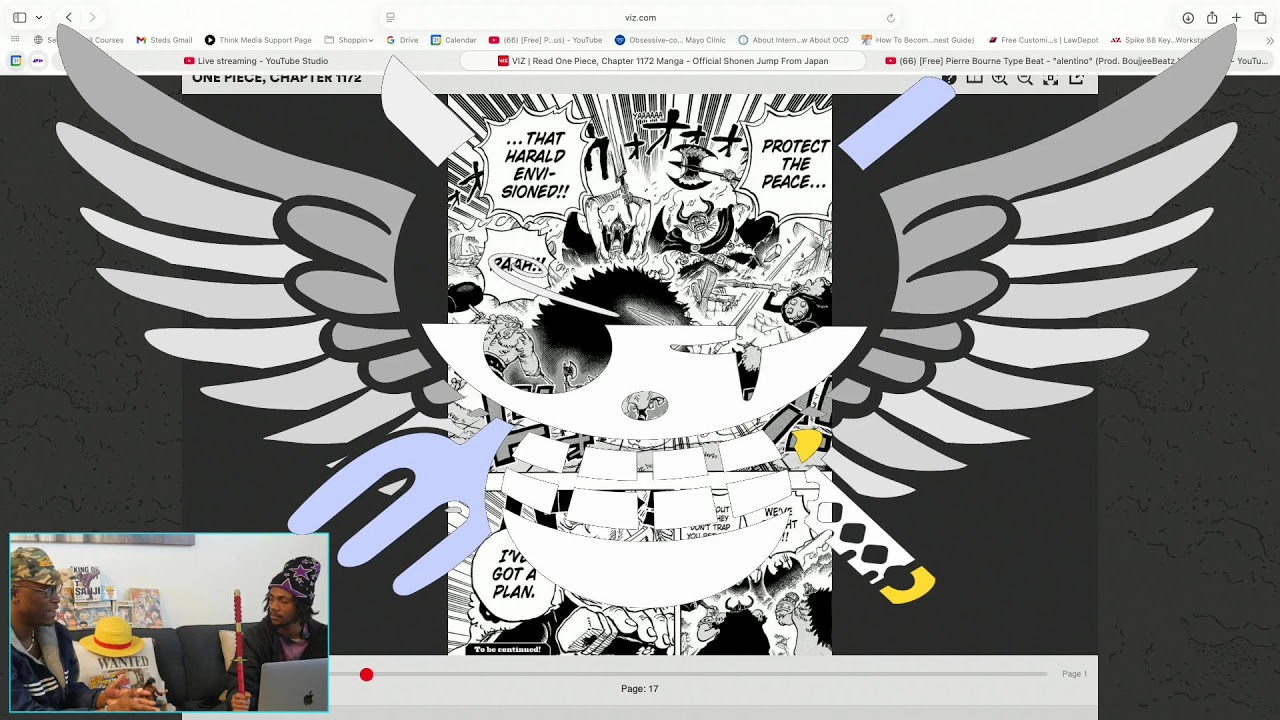Open the Obsessive-co... Mayo Clinic bookmark
Image resolution: width=1280 pixels, height=720 pixels.
pos(670,40)
